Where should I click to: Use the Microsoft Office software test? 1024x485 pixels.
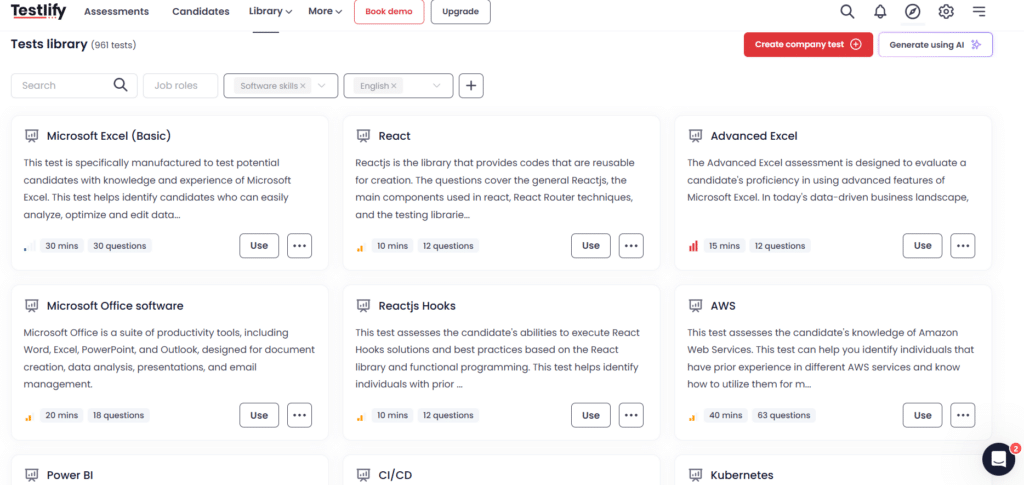[x=259, y=415]
